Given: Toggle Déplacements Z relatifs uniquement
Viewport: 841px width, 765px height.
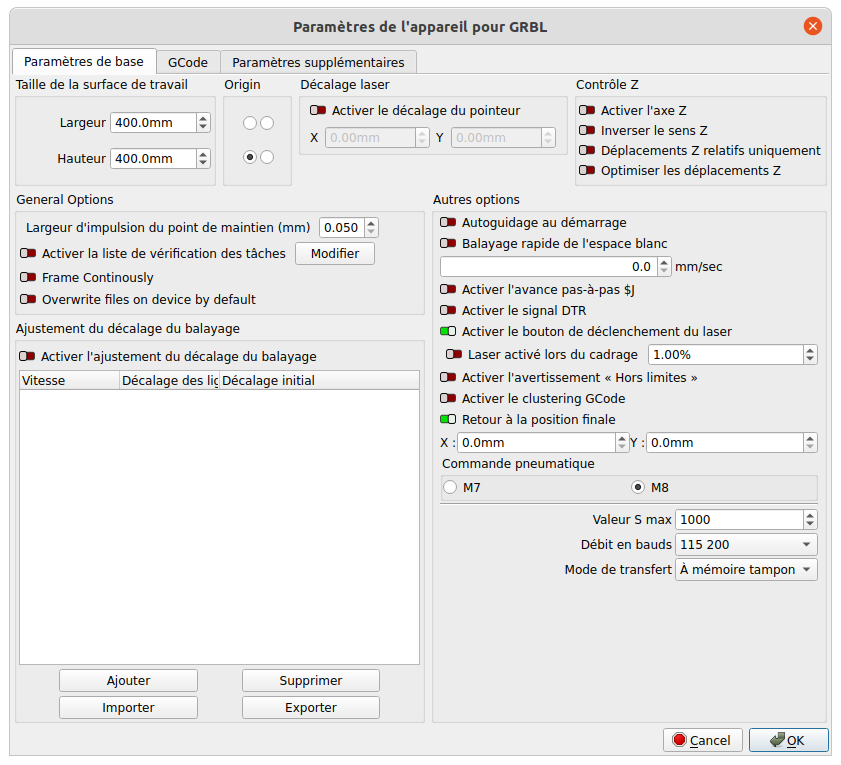Looking at the screenshot, I should pyautogui.click(x=587, y=150).
